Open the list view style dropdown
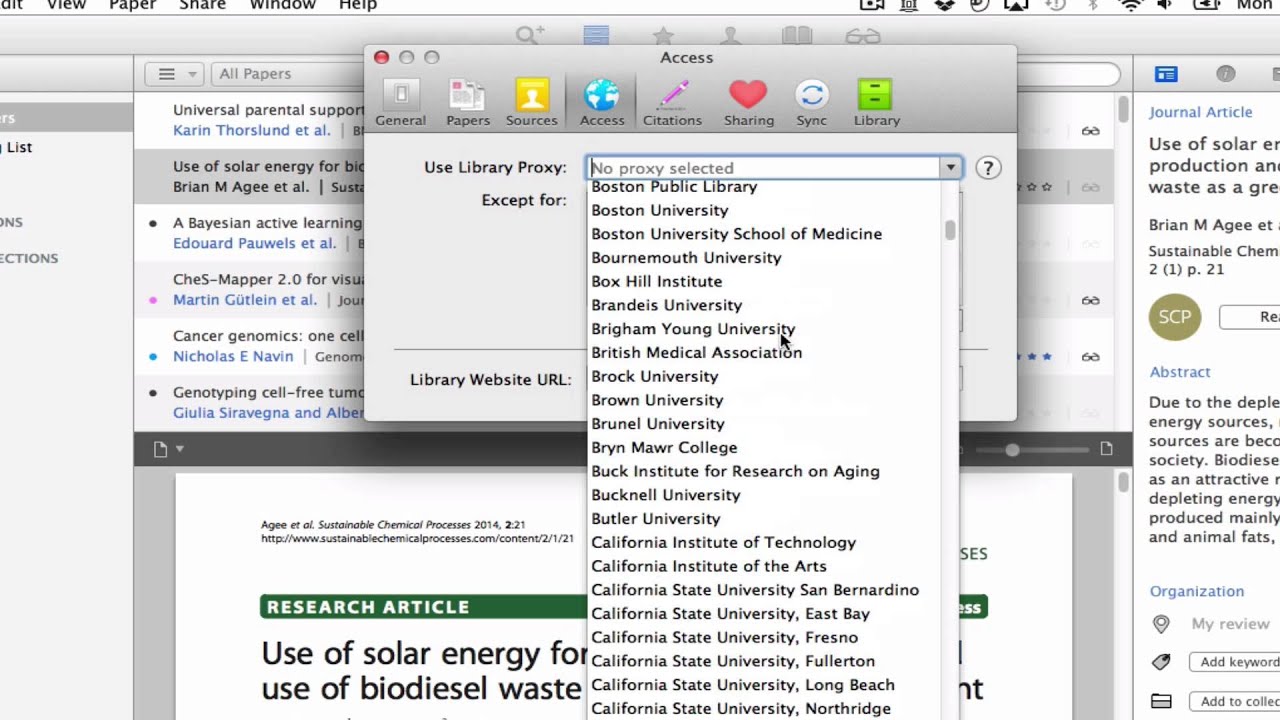 tap(175, 74)
